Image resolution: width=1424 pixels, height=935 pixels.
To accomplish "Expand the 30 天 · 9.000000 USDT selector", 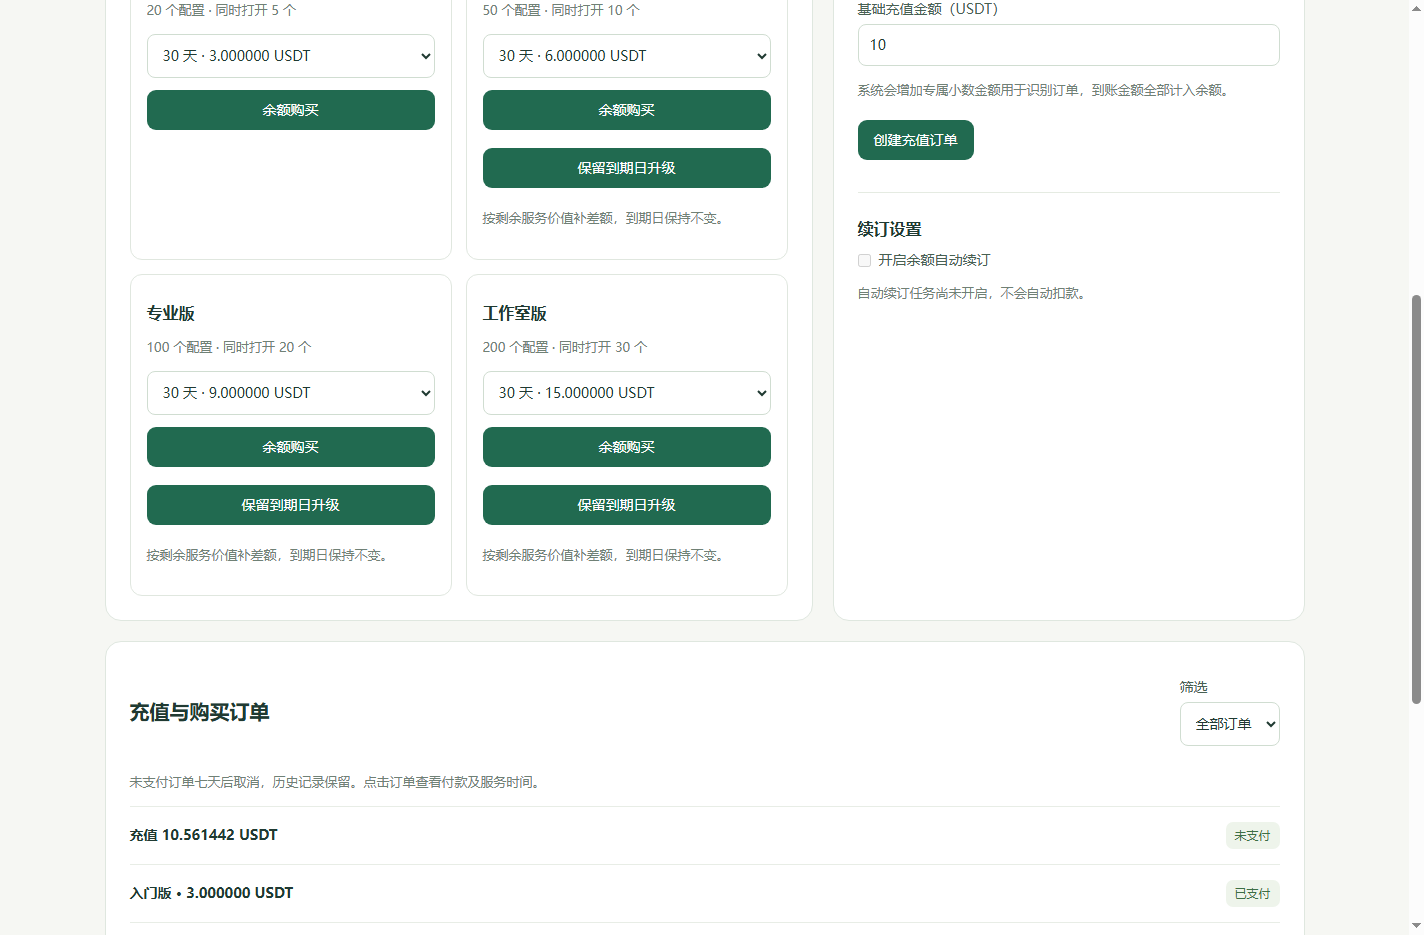I will tap(291, 393).
